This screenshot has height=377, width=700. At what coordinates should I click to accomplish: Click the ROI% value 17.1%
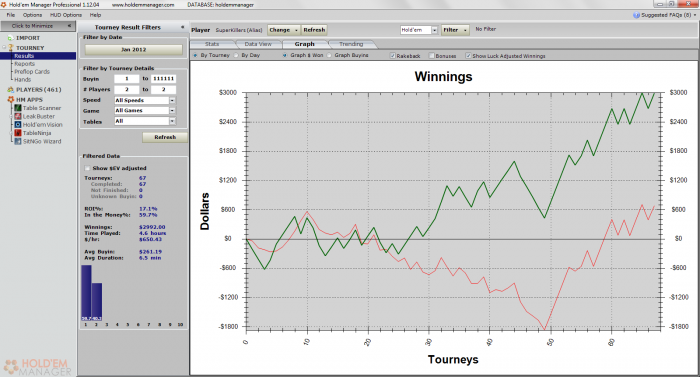(148, 209)
